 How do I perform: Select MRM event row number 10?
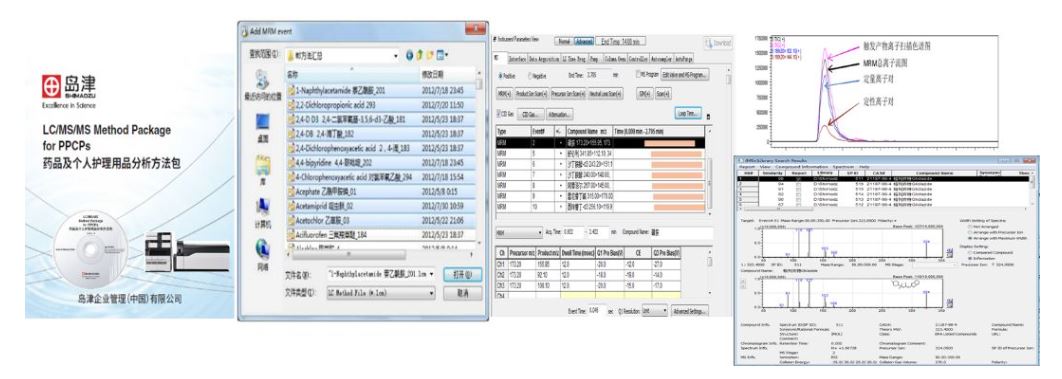tap(600, 206)
